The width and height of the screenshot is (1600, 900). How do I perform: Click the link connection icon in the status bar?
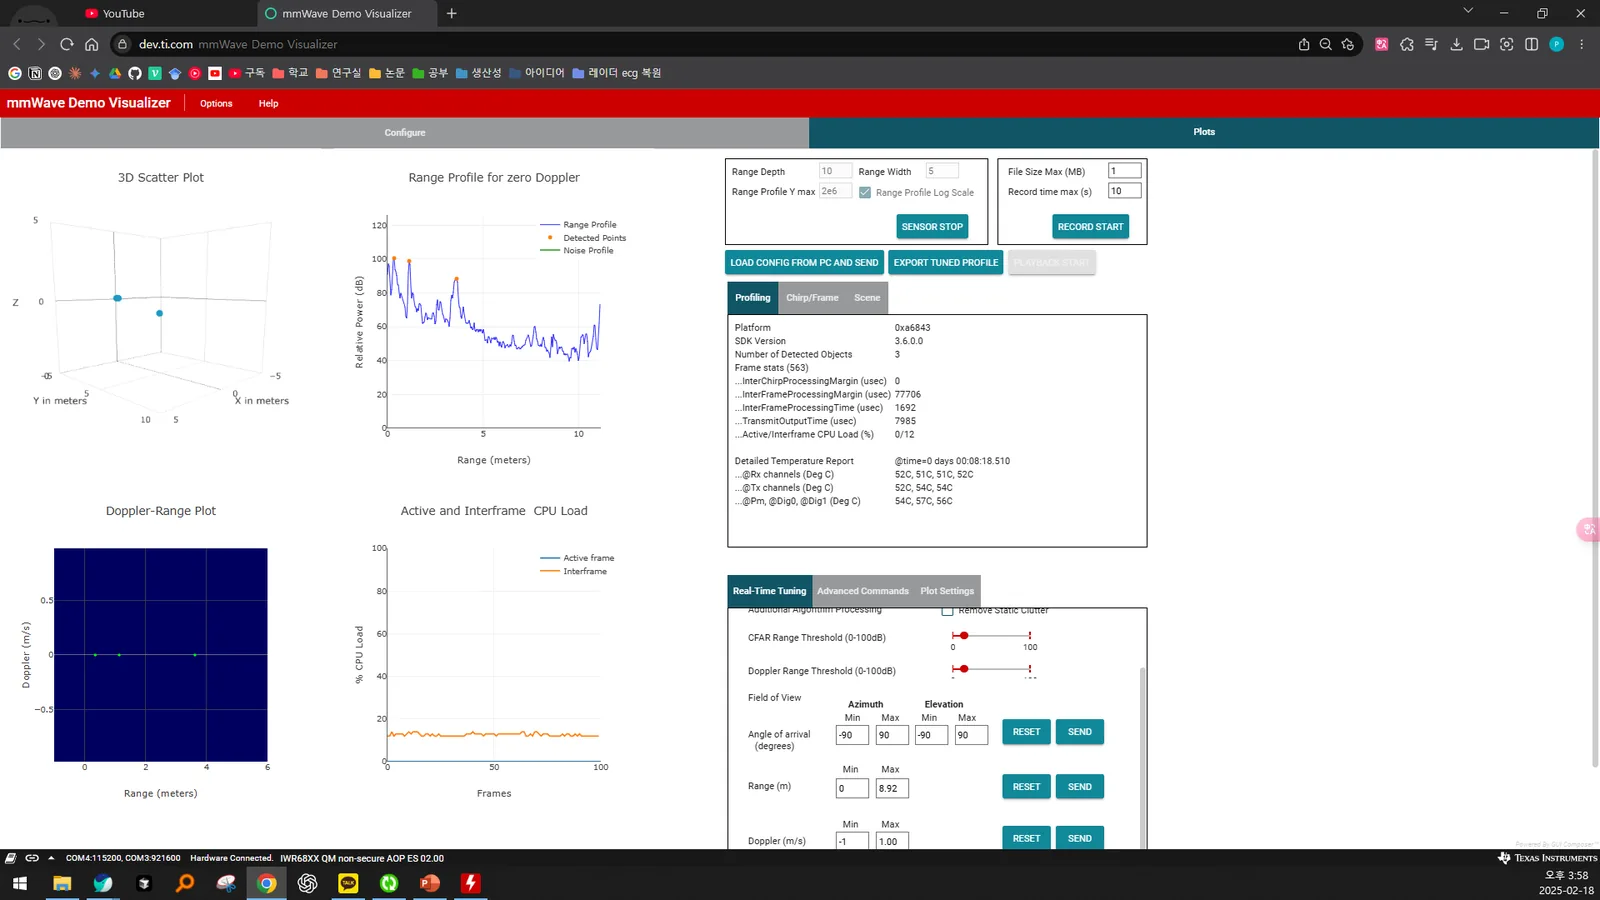tap(31, 858)
